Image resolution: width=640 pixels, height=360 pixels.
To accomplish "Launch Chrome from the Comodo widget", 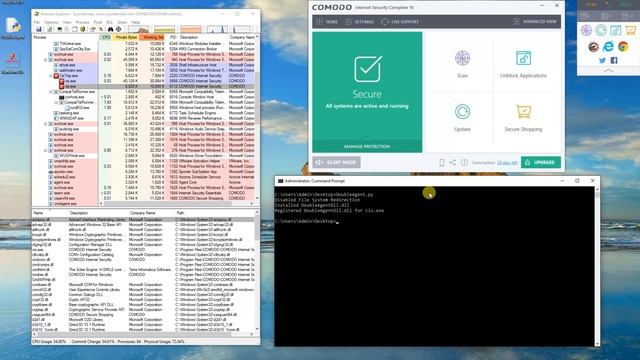I will 623,47.
